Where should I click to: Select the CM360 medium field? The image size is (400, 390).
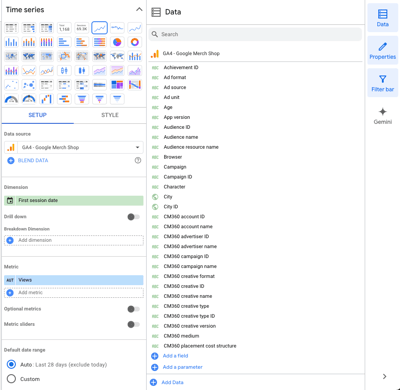point(181,336)
